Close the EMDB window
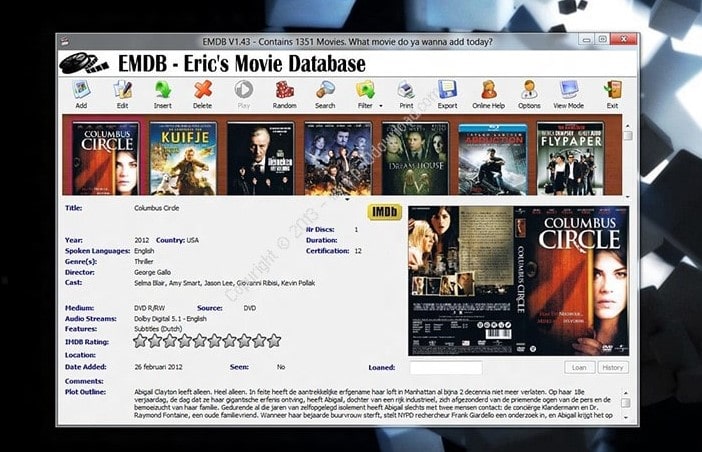The image size is (702, 452). [x=623, y=39]
